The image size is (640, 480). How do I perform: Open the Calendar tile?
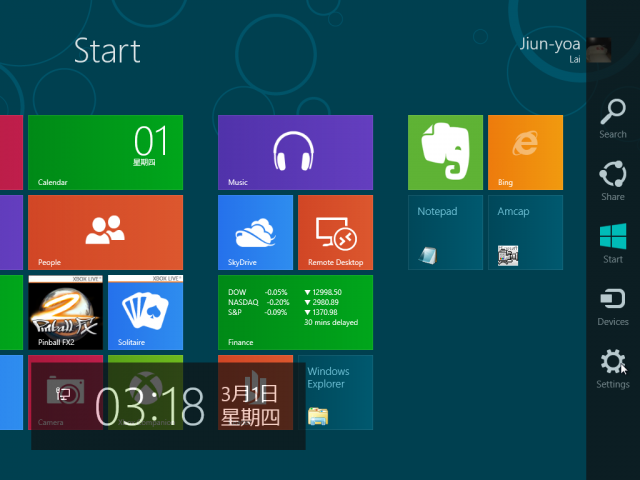click(105, 152)
